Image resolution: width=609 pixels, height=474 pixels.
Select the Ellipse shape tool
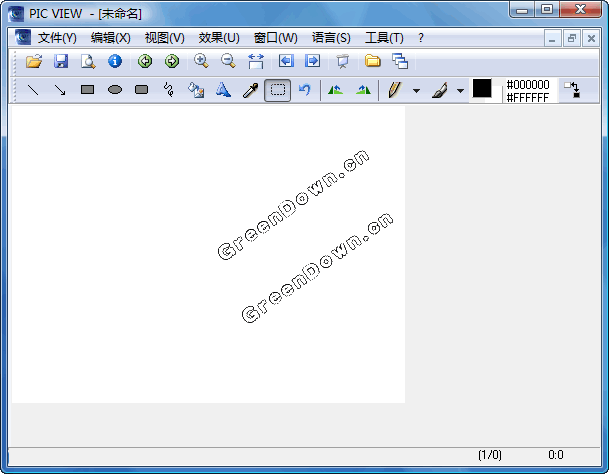[x=115, y=90]
